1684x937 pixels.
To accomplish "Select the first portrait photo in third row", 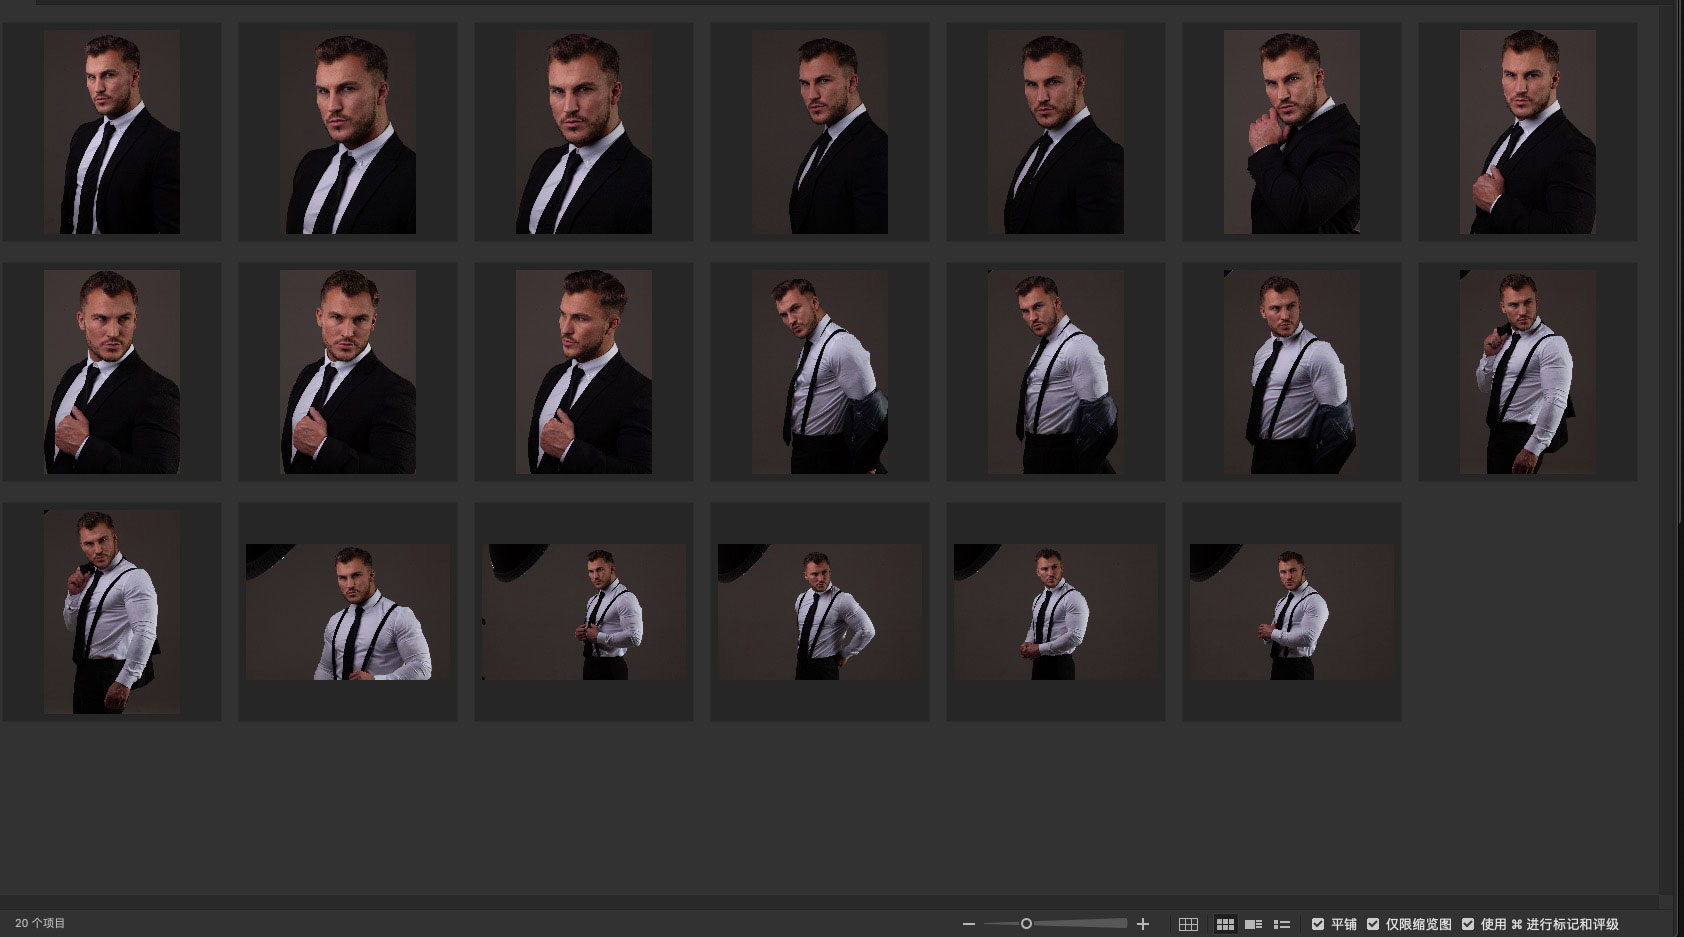I will [x=112, y=612].
